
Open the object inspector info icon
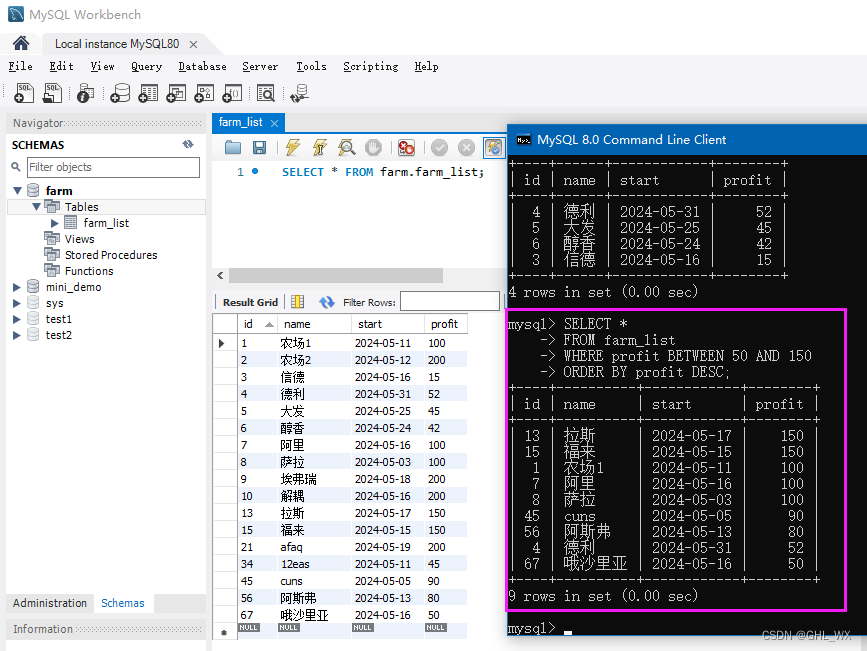pos(86,93)
